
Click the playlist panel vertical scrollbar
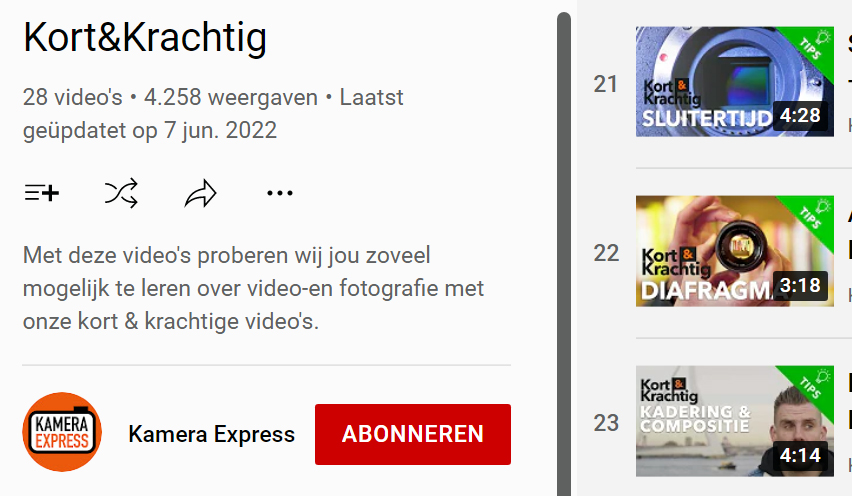[564, 254]
